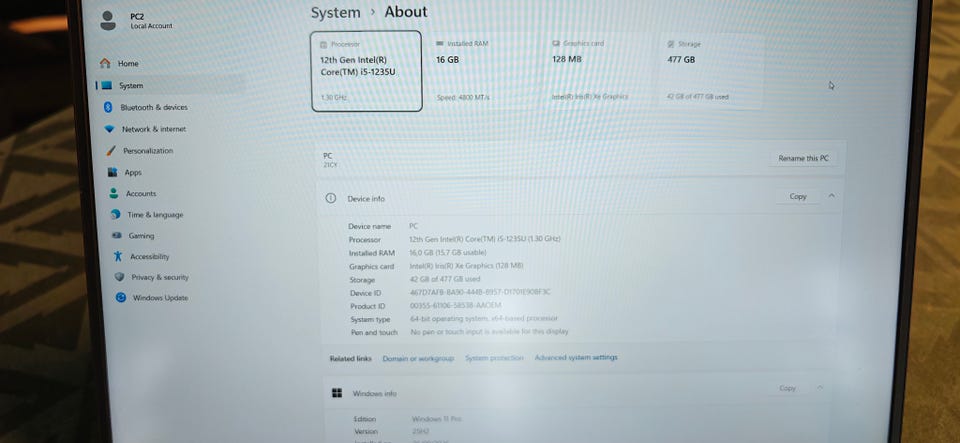Collapse the Device info section chevron
This screenshot has width=960, height=443.
[831, 196]
